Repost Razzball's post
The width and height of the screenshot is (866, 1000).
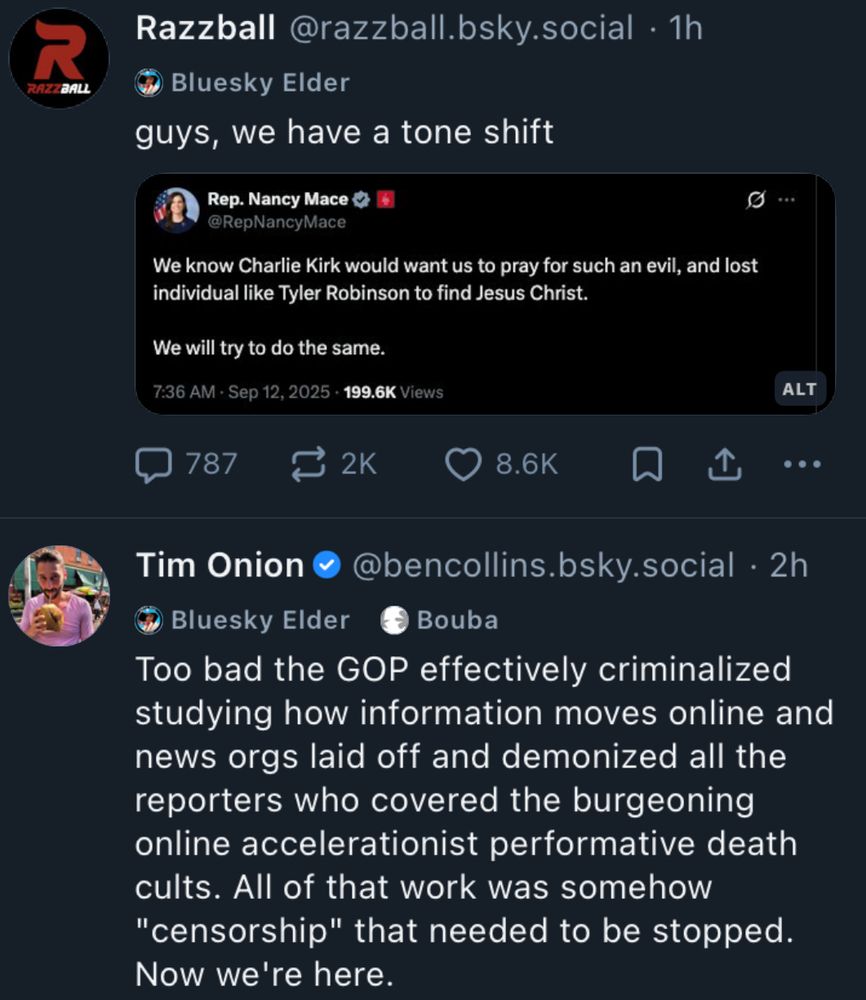[x=321, y=462]
